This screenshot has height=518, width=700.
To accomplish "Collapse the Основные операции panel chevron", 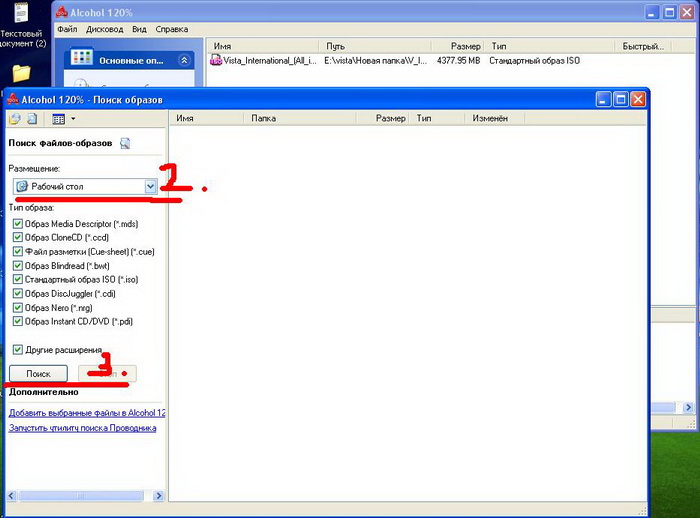I will pos(184,60).
